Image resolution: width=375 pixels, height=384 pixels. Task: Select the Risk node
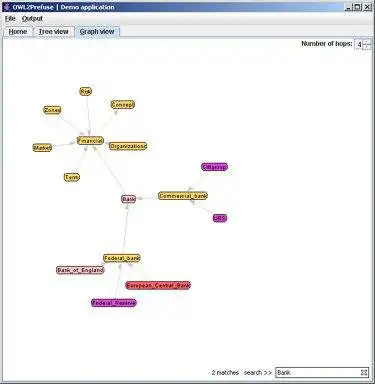pos(86,91)
